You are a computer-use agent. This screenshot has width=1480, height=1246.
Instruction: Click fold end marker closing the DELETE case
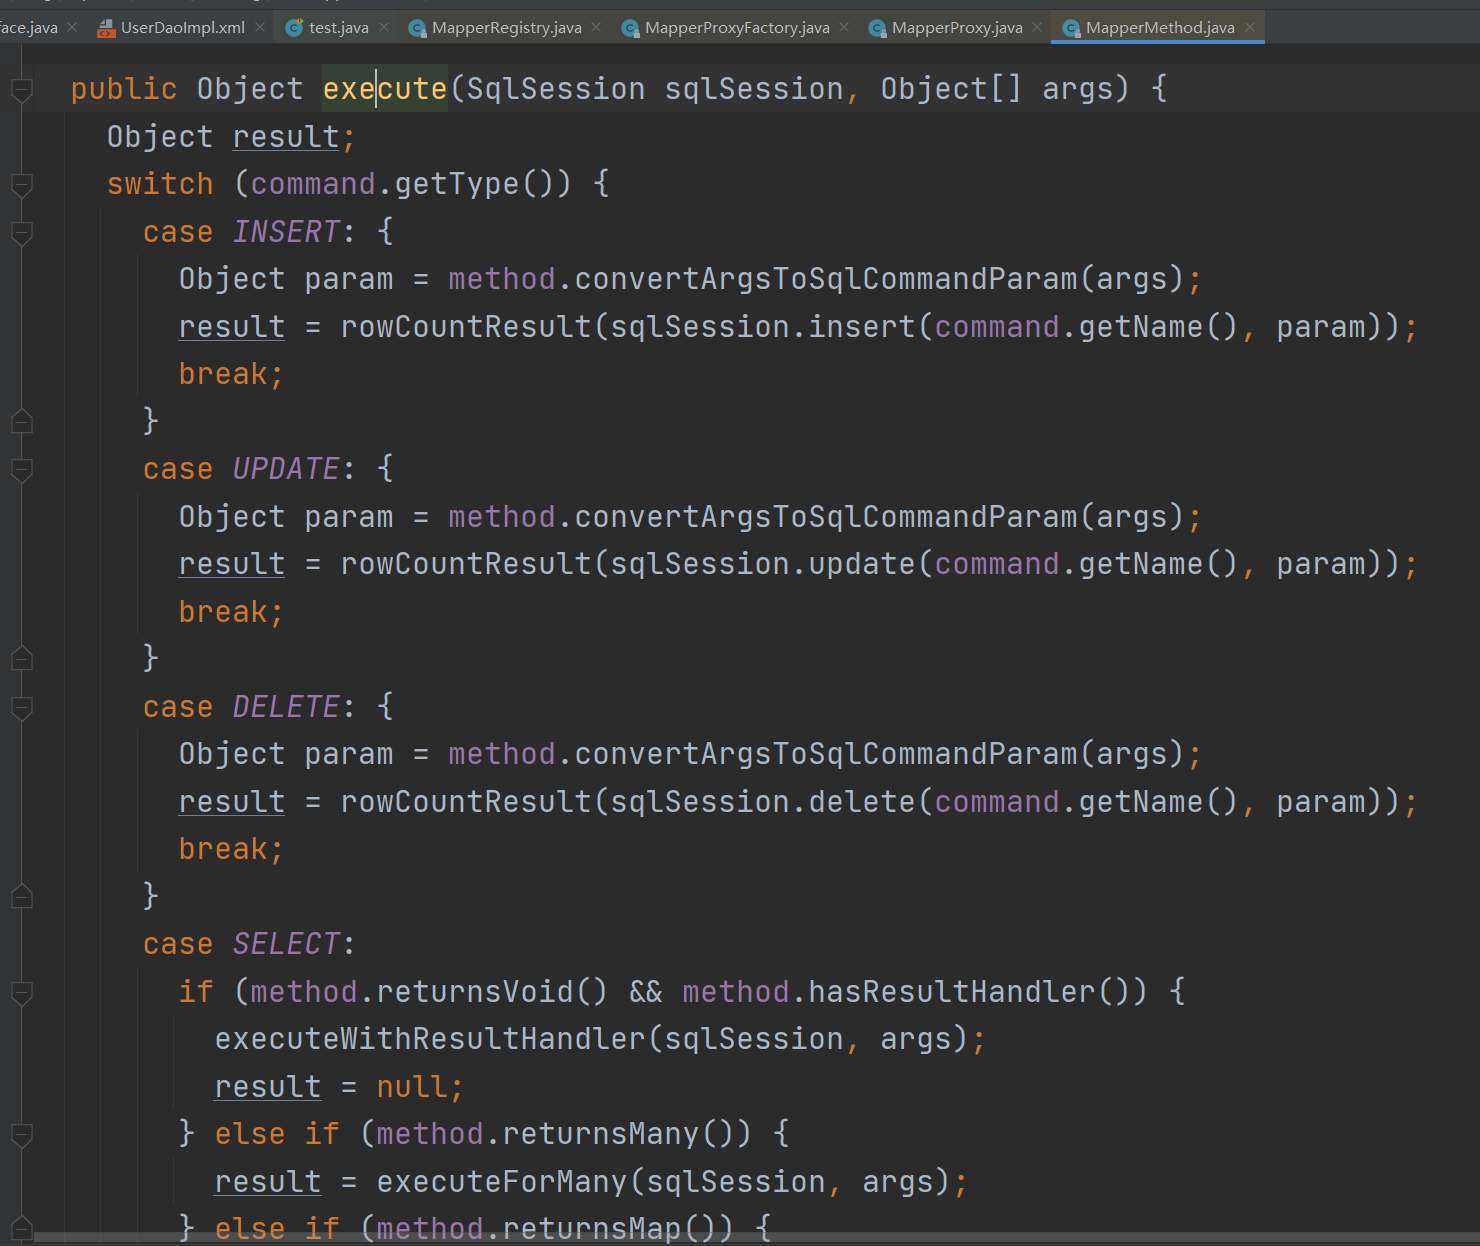coord(22,896)
